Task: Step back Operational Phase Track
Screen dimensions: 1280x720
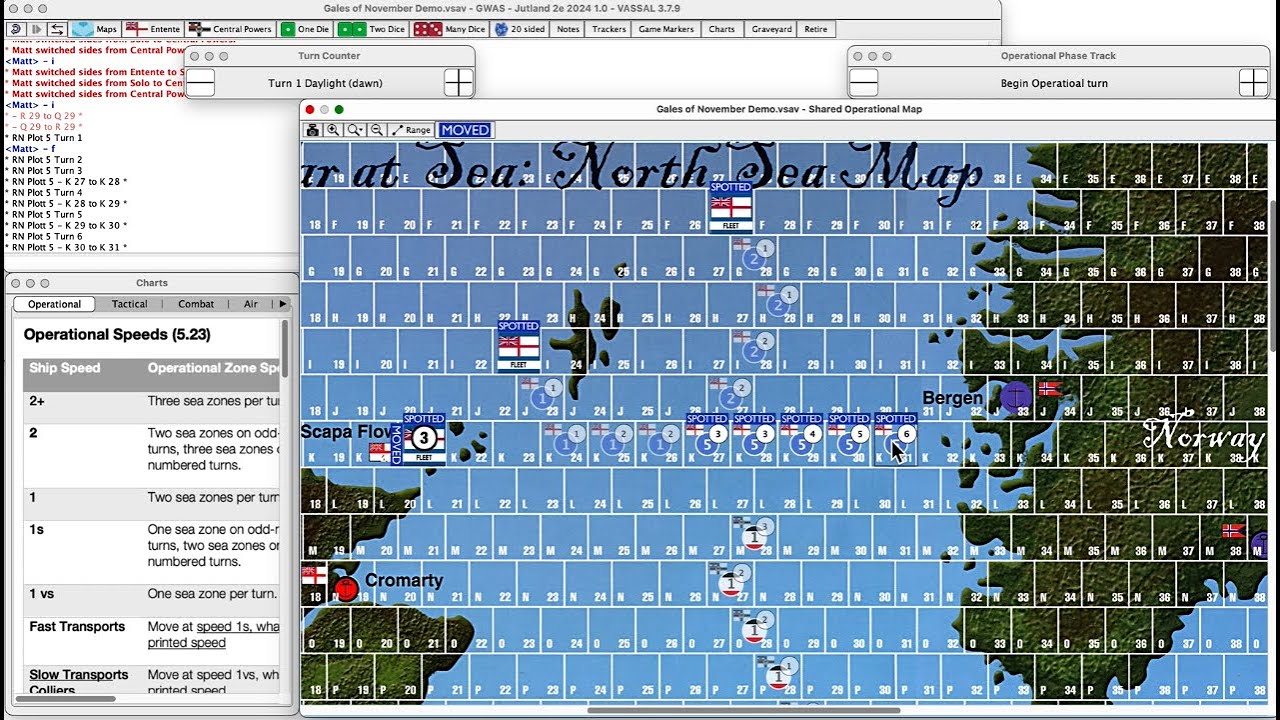Action: [x=863, y=83]
